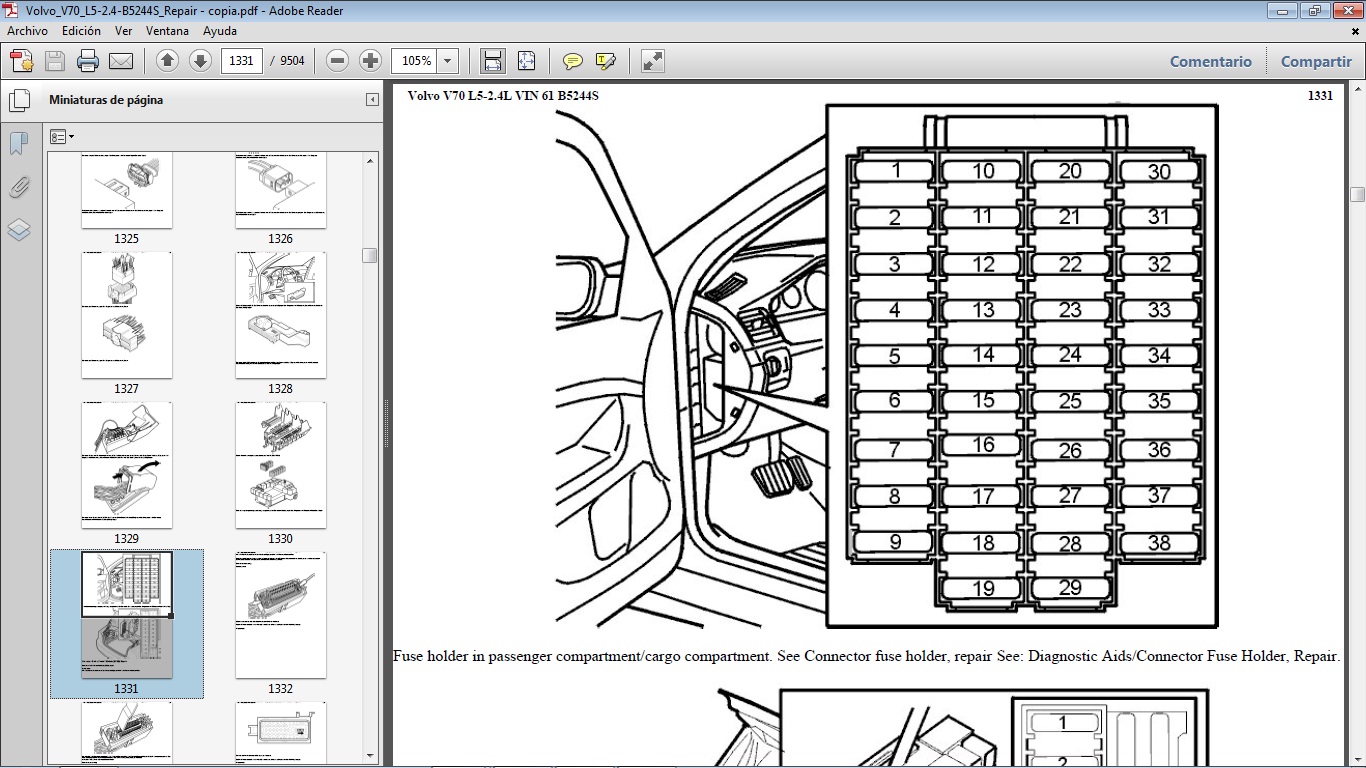This screenshot has width=1366, height=768.
Task: Select the scrolling fit-width view icon
Action: pyautogui.click(x=492, y=61)
